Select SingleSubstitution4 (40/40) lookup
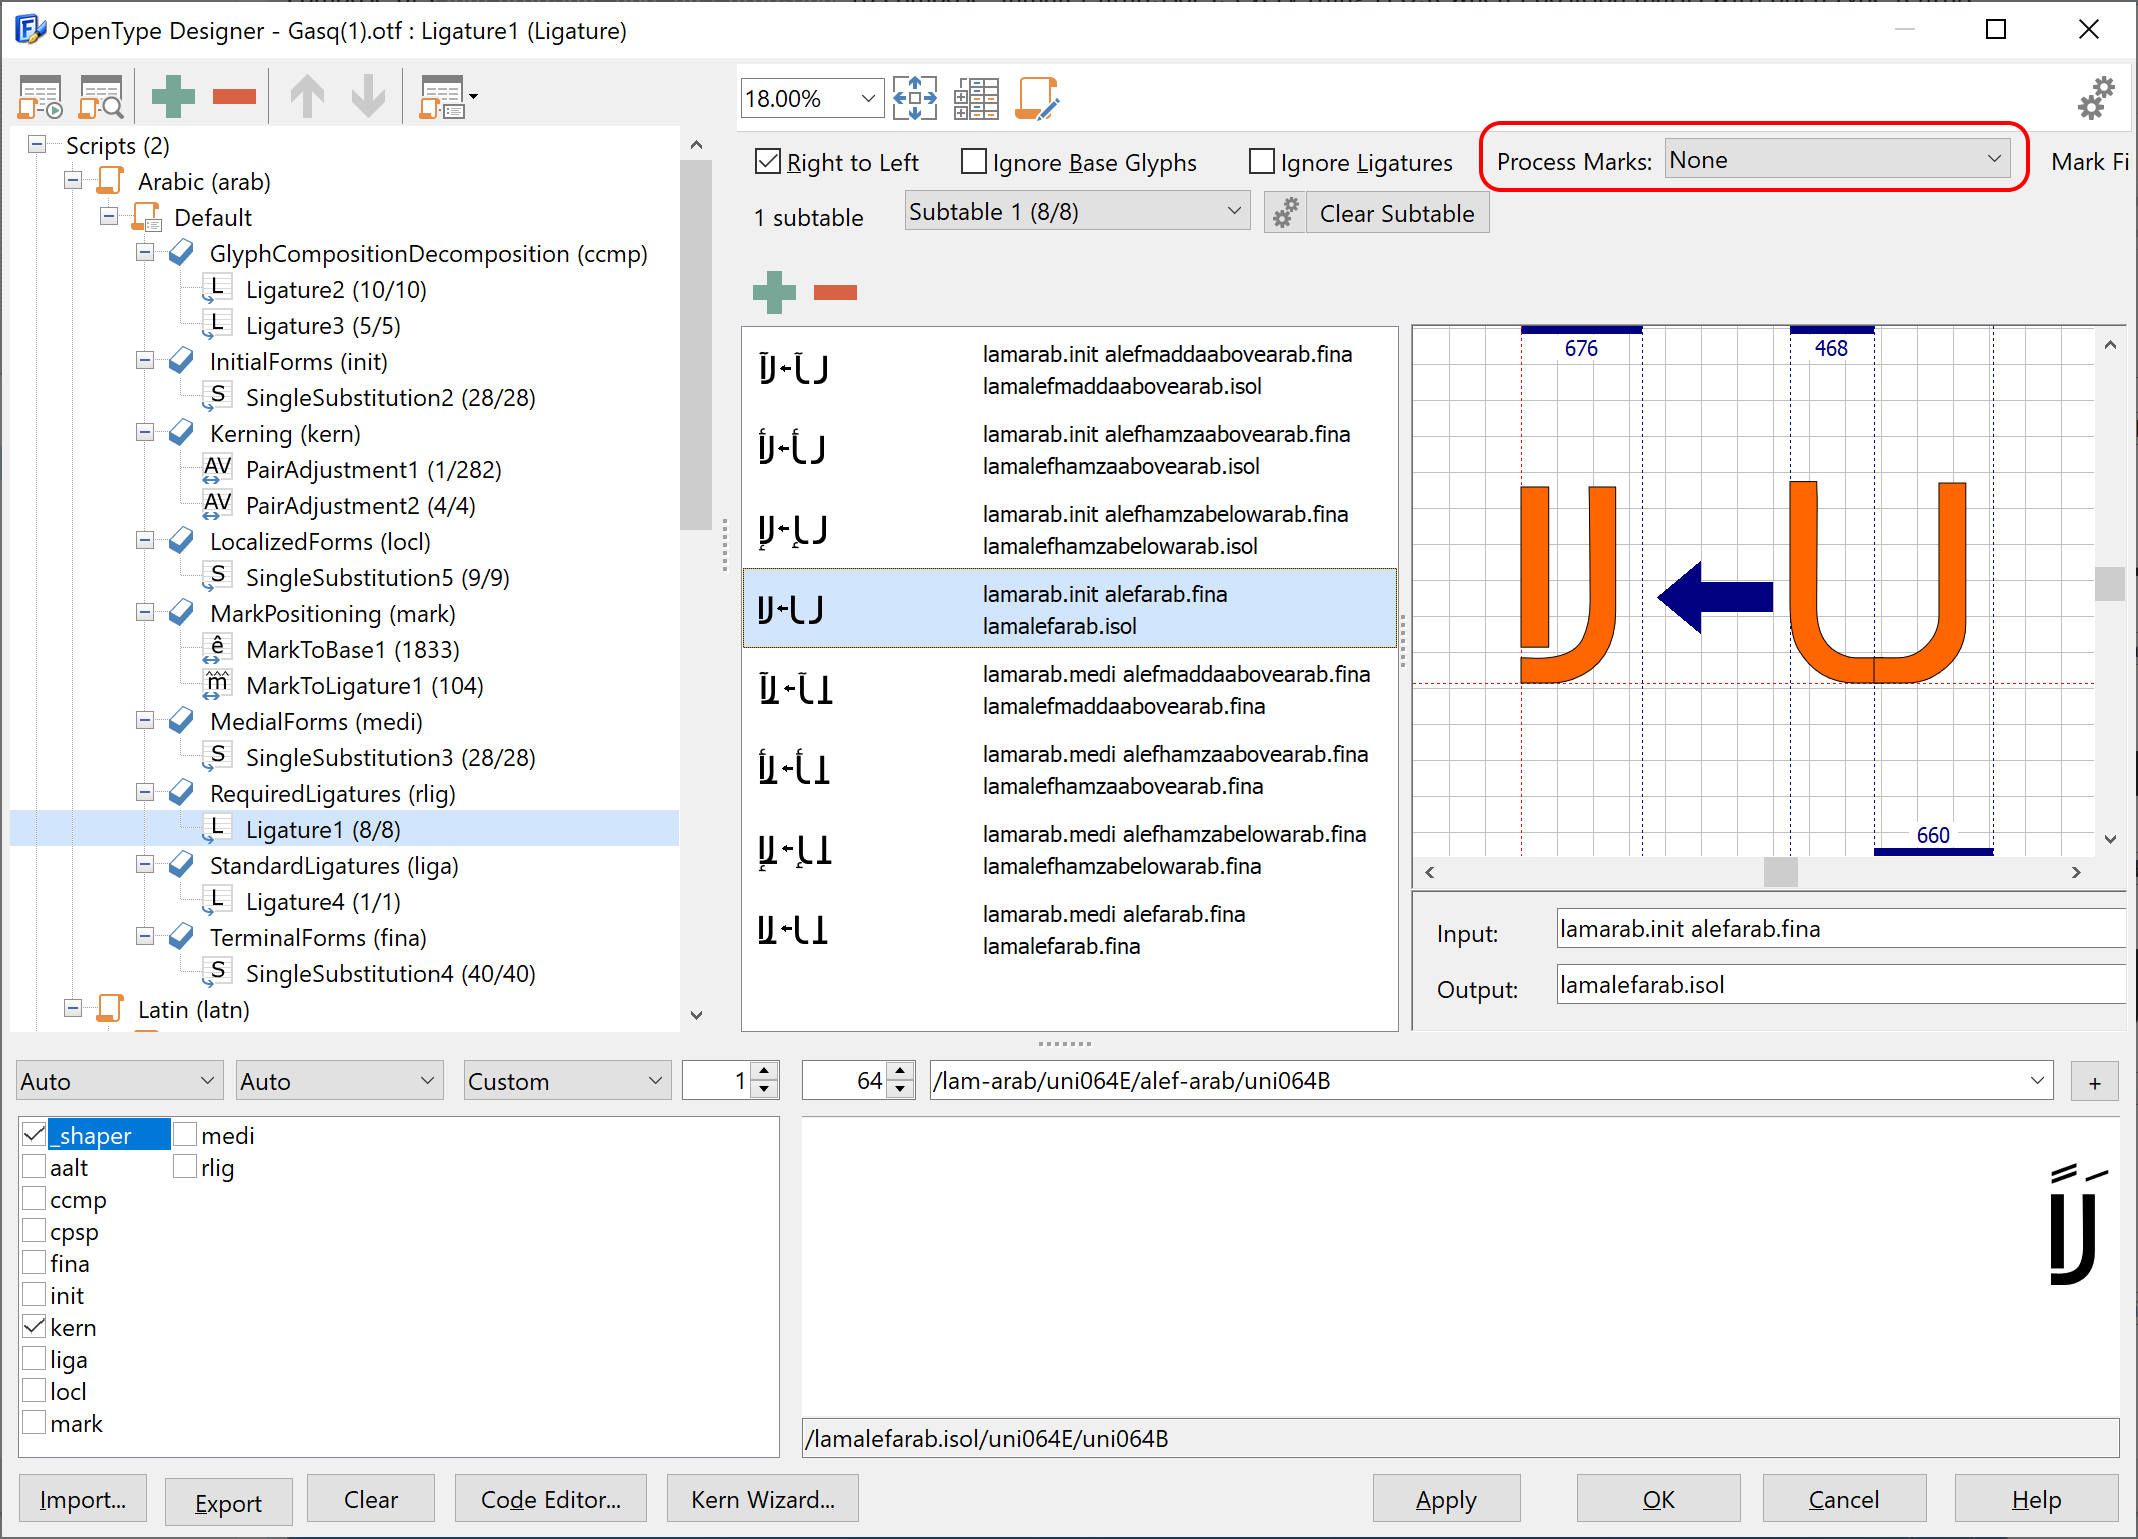Image resolution: width=2138 pixels, height=1539 pixels. click(391, 973)
